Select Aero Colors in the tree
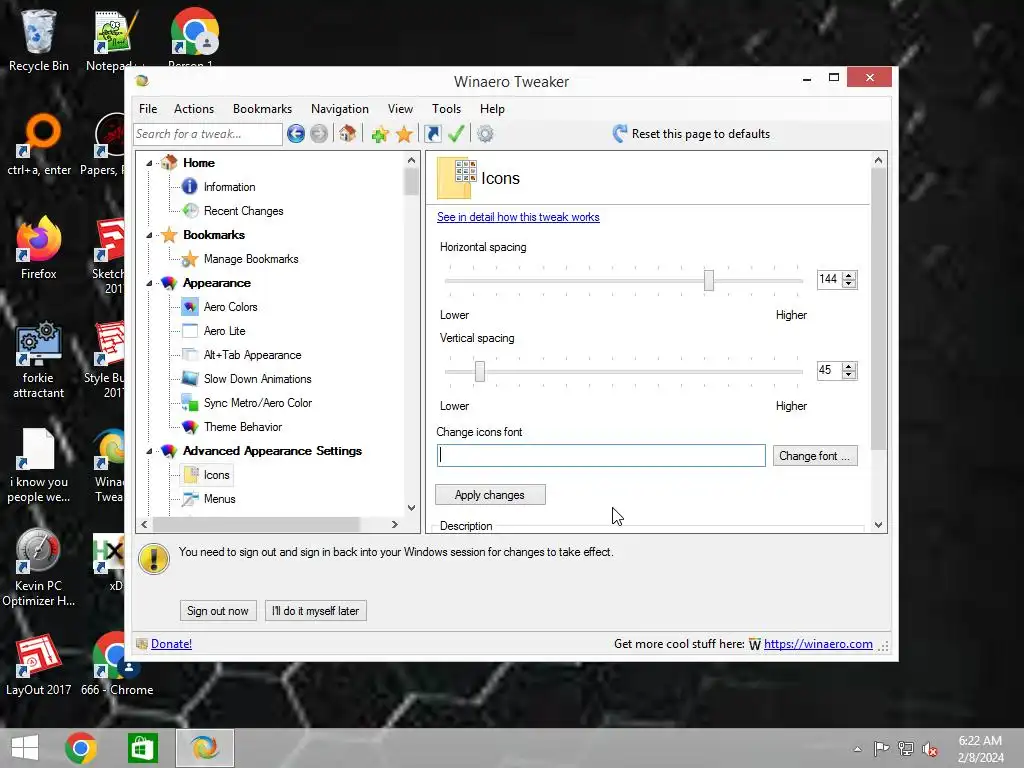The width and height of the screenshot is (1024, 768). [231, 307]
